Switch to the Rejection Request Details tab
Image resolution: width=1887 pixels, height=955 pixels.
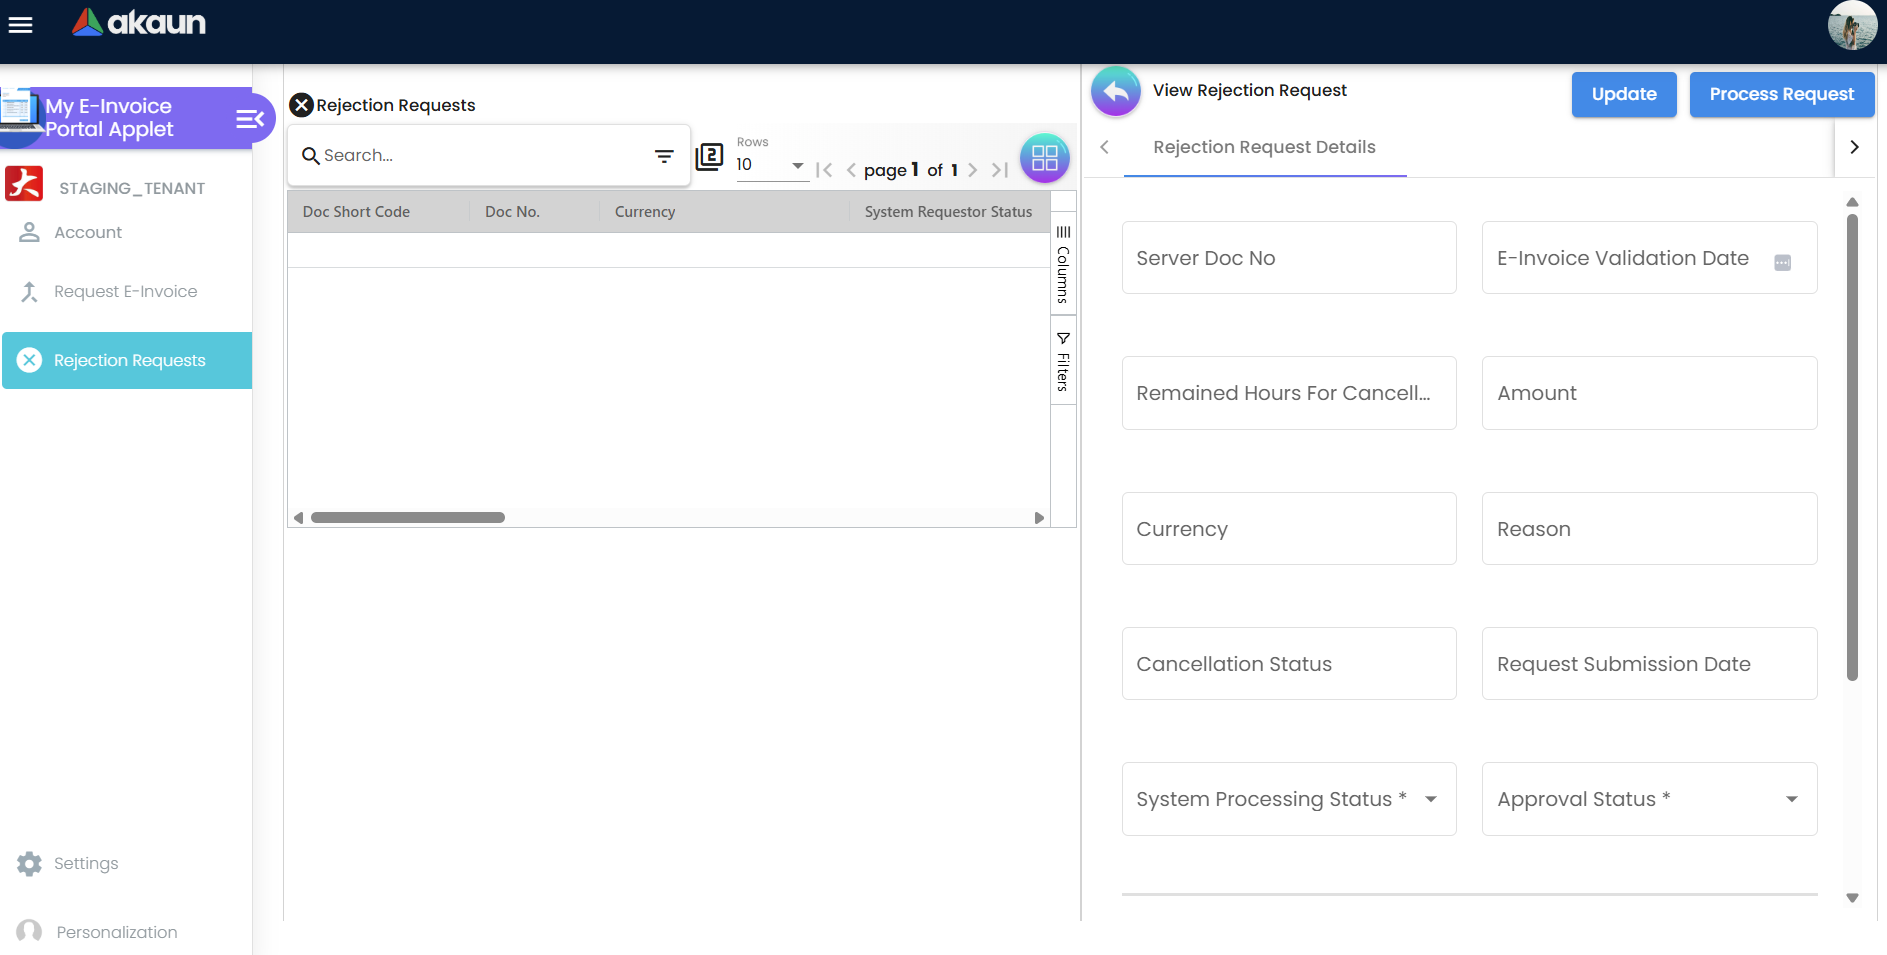(1264, 147)
